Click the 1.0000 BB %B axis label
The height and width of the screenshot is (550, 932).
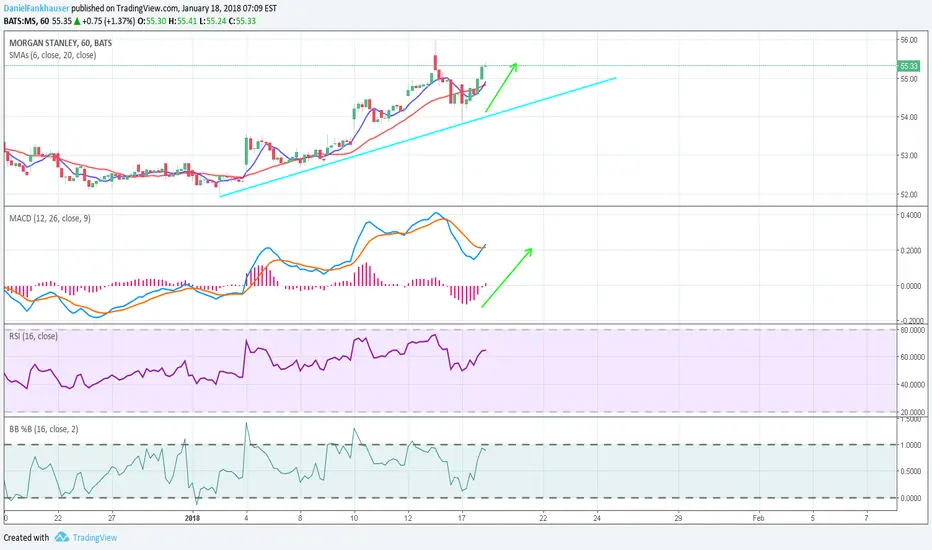[x=911, y=445]
